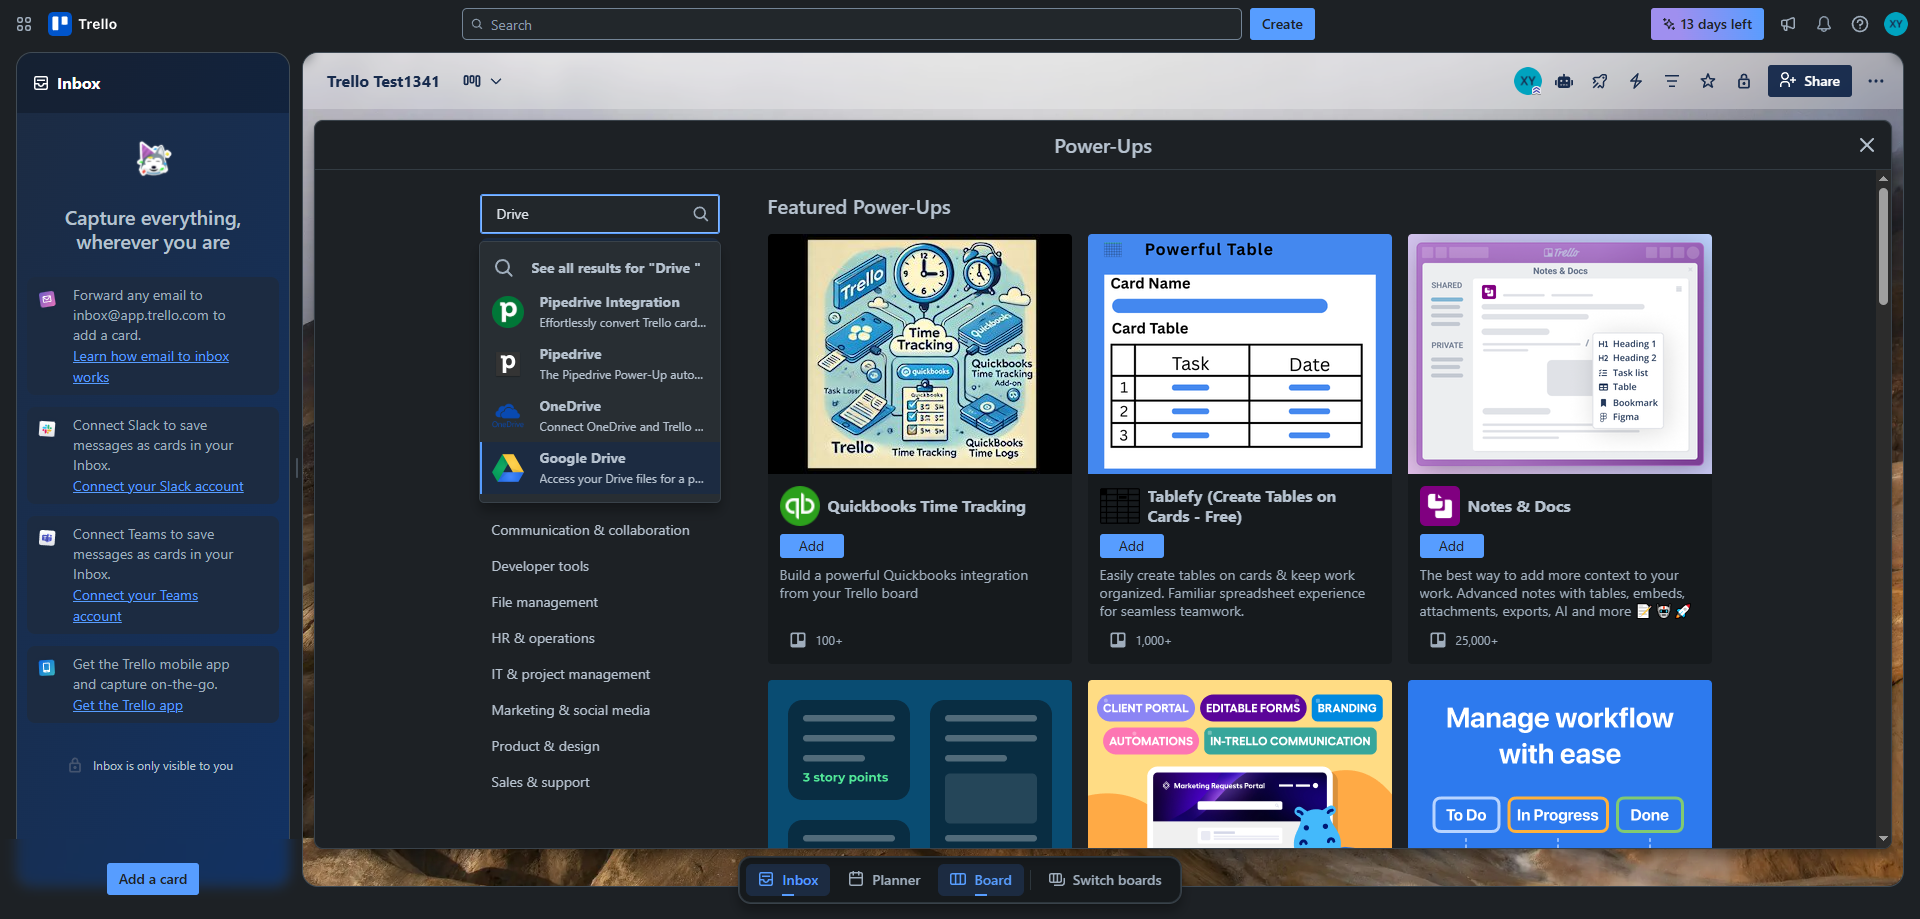Open Marketing & social media category

pyautogui.click(x=570, y=710)
